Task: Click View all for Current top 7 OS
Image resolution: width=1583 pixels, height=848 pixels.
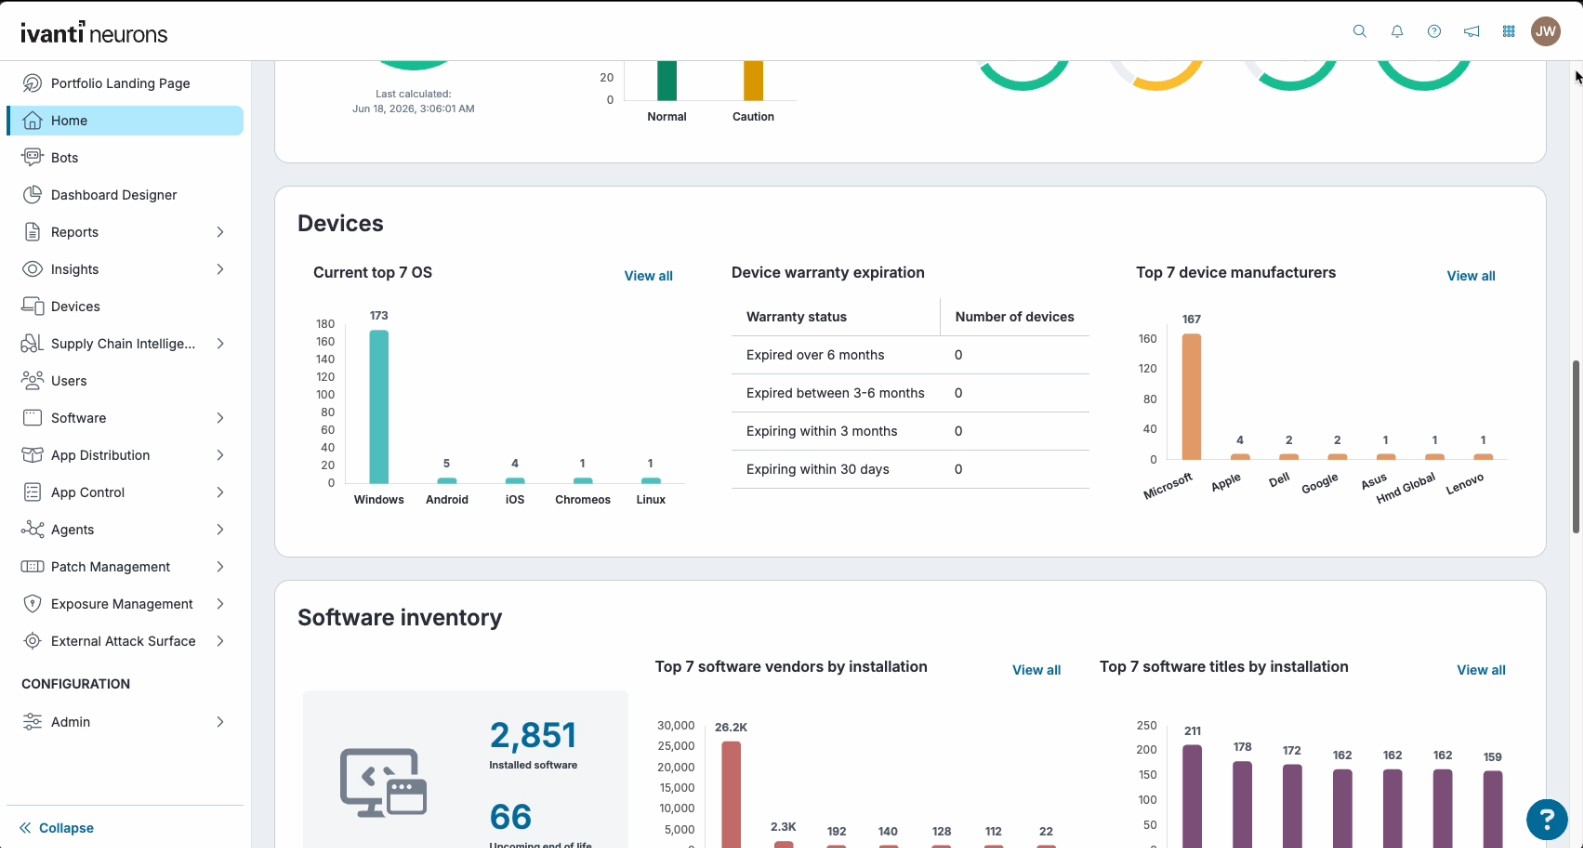Action: 648,276
